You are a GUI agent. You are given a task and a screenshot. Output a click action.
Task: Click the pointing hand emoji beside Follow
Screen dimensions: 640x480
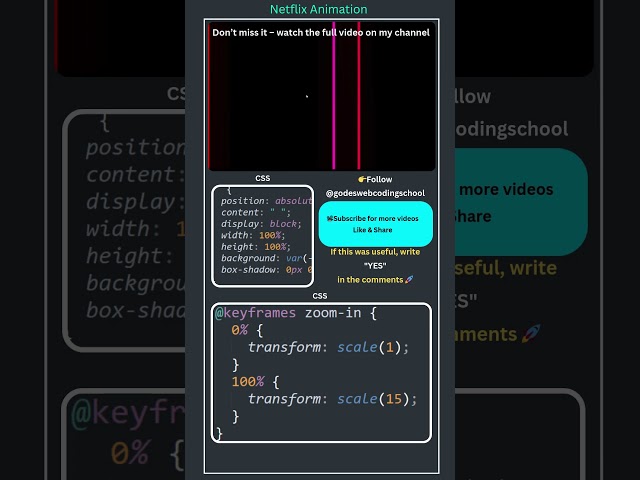click(x=362, y=179)
